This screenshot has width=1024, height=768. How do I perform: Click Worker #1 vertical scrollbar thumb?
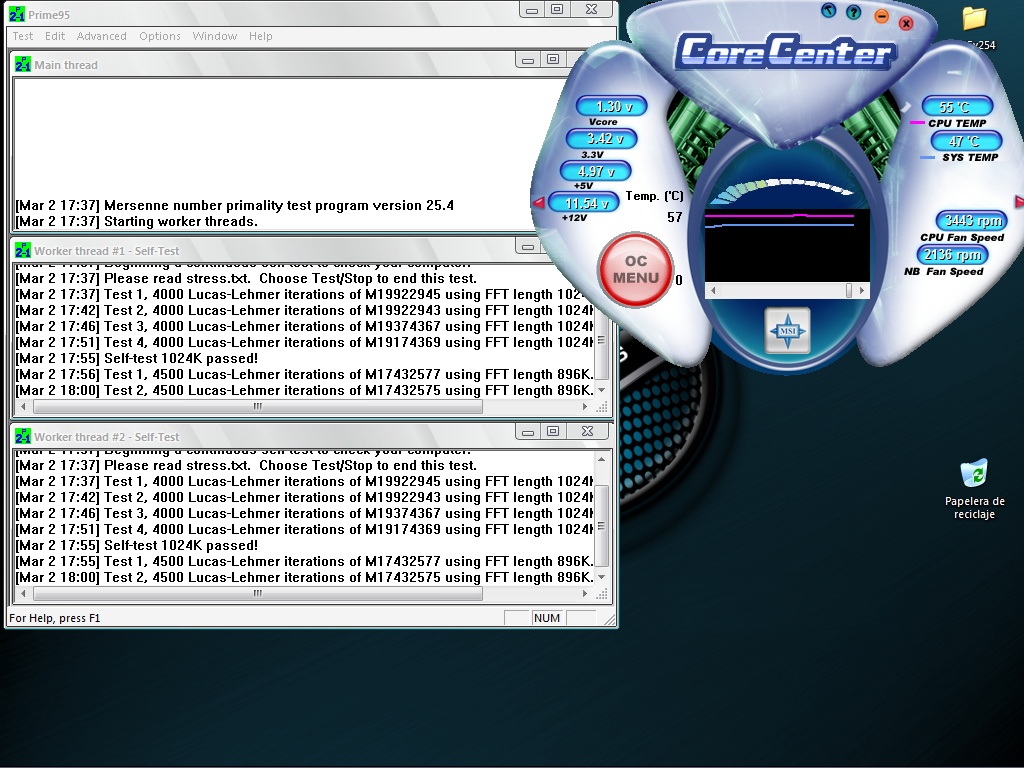point(601,340)
